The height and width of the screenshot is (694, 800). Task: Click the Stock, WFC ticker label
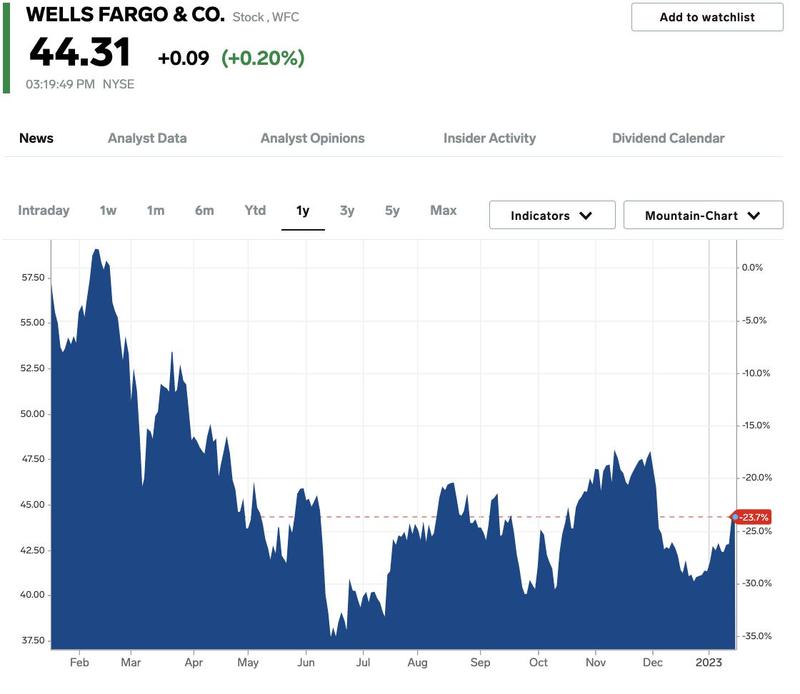click(x=266, y=17)
